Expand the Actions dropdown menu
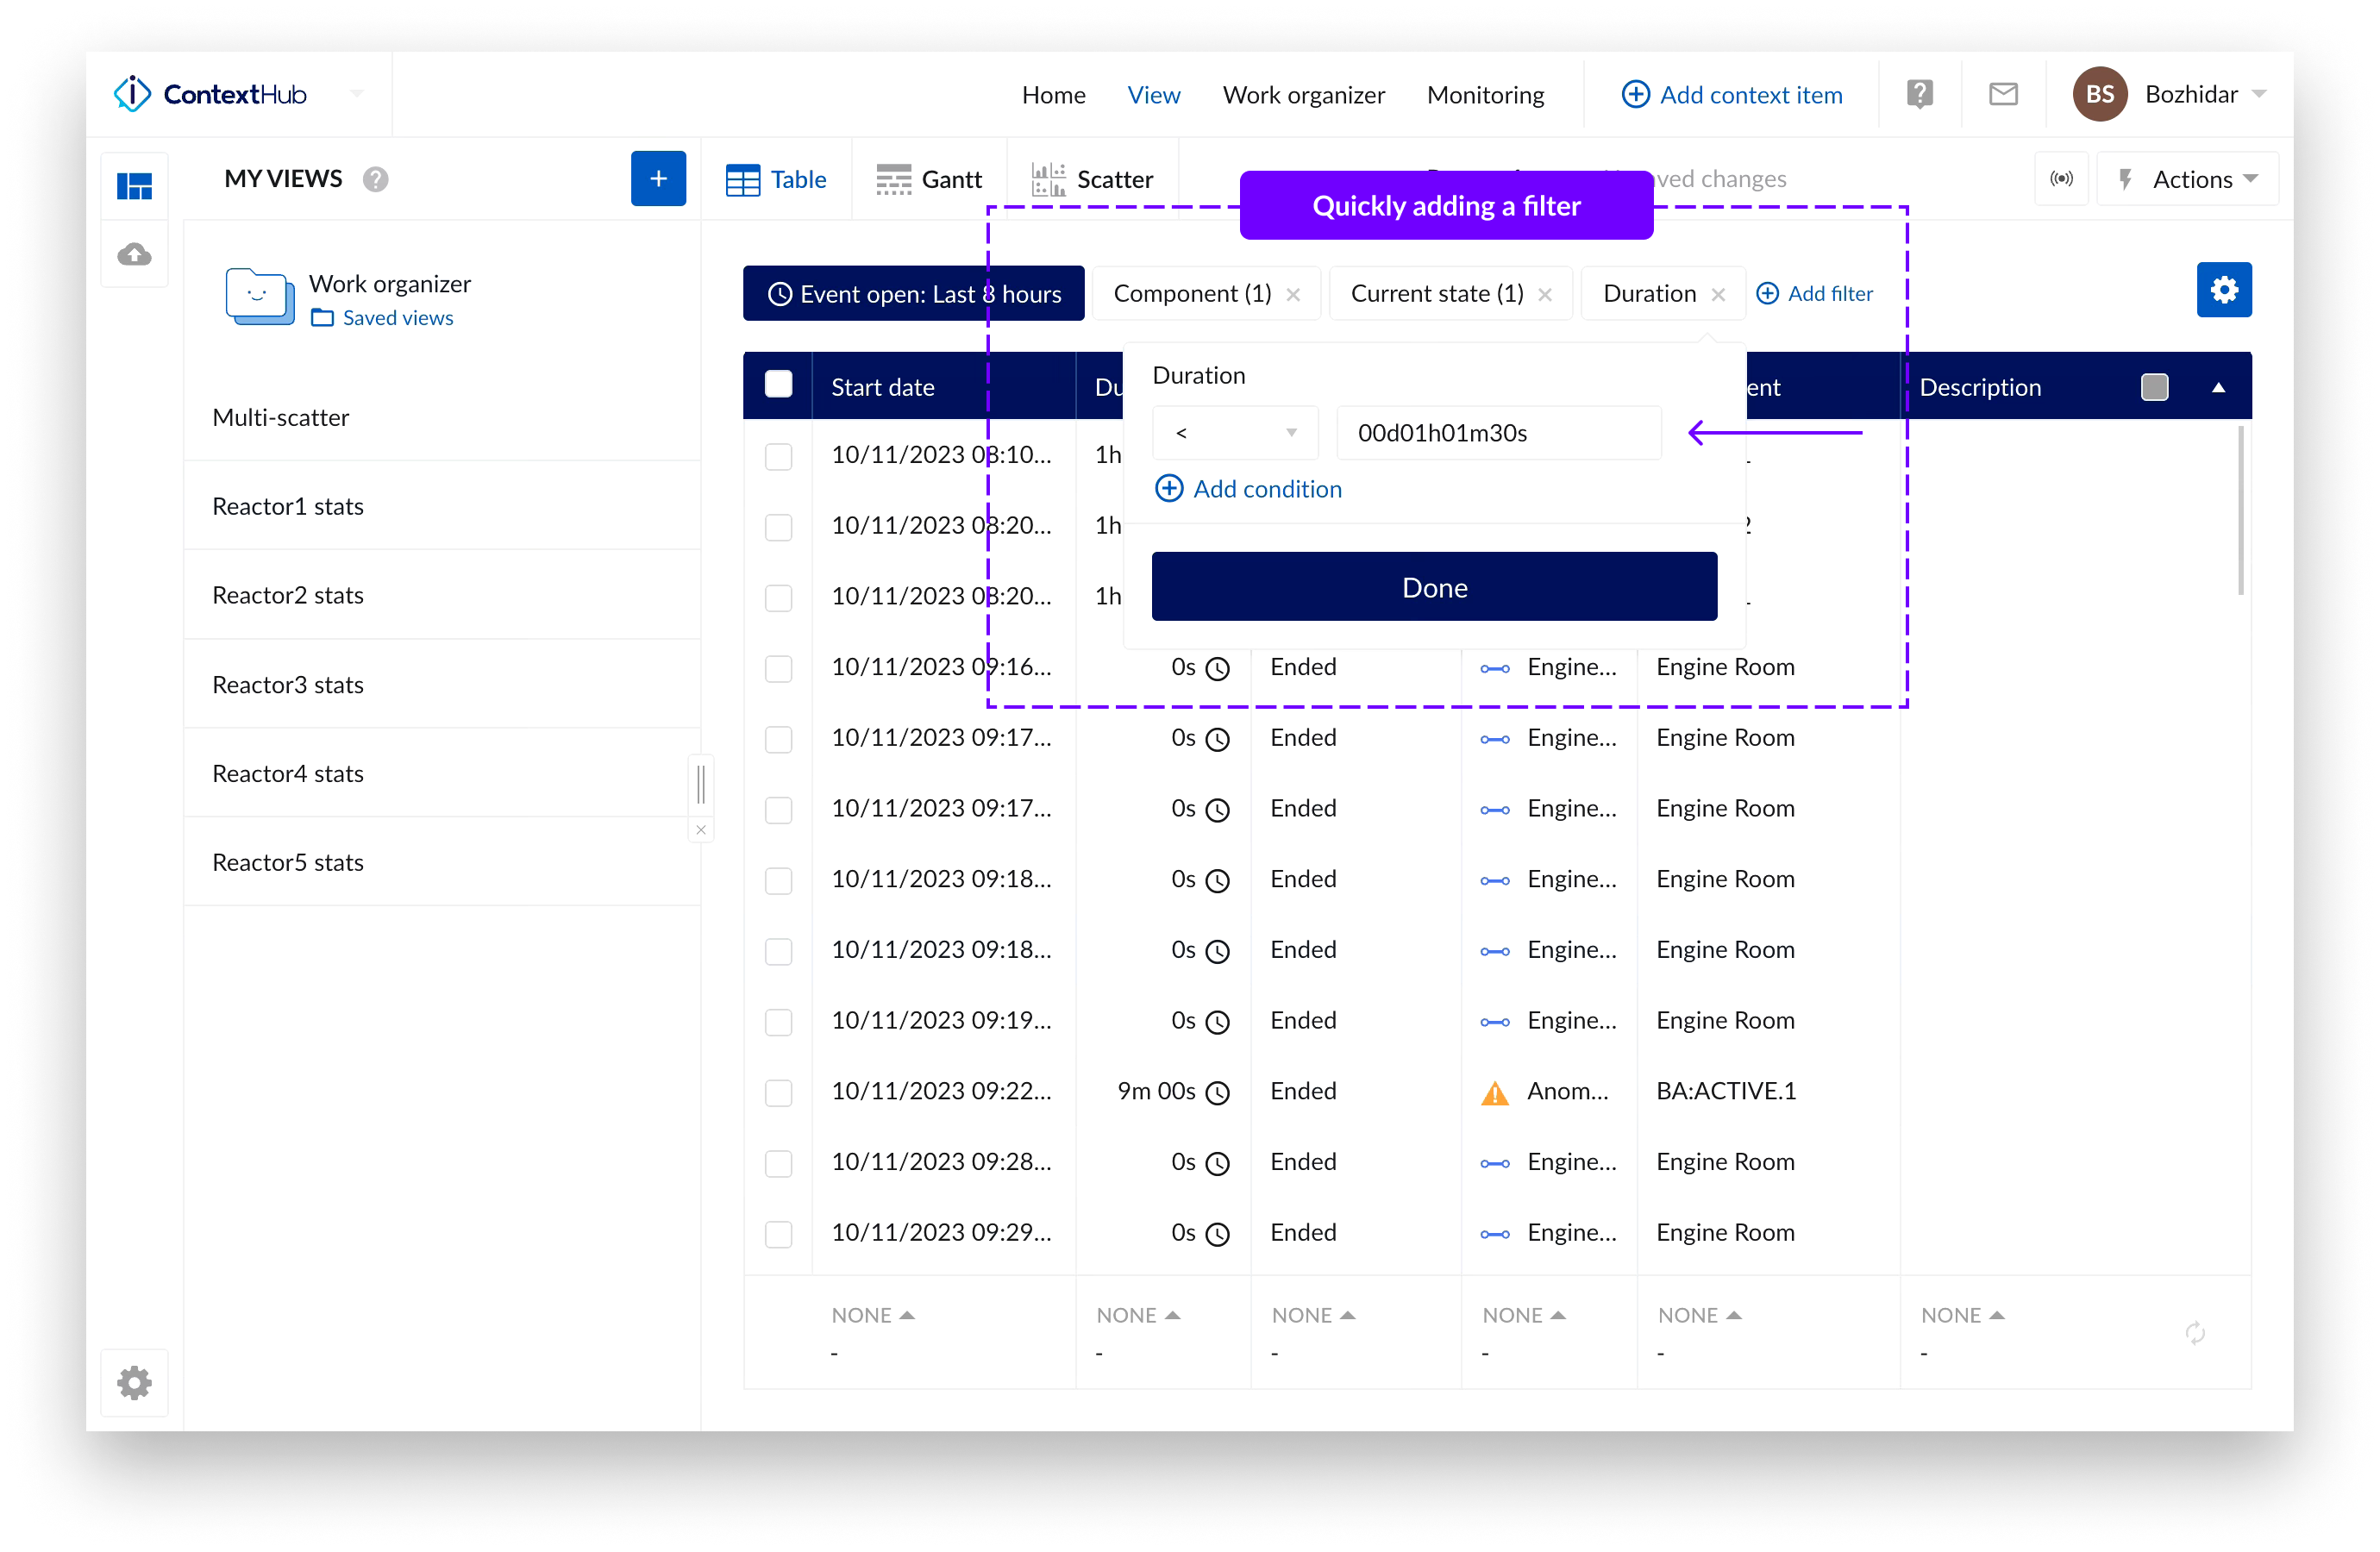2380x1552 pixels. [x=2188, y=179]
